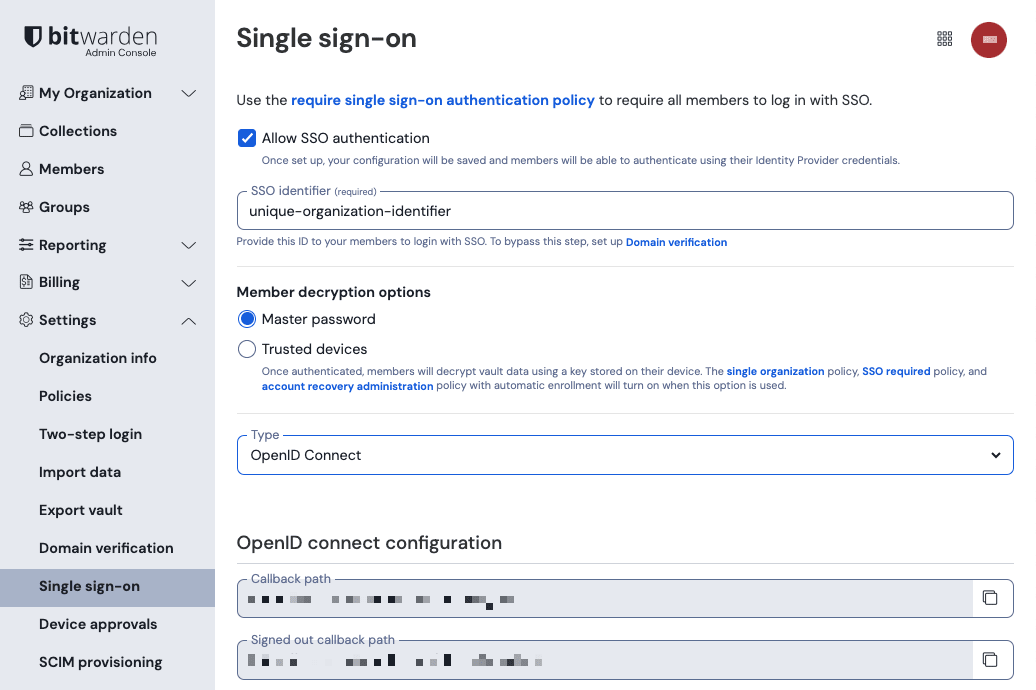The height and width of the screenshot is (690, 1036).
Task: Open Collections from the sidebar icon
Action: point(24,131)
